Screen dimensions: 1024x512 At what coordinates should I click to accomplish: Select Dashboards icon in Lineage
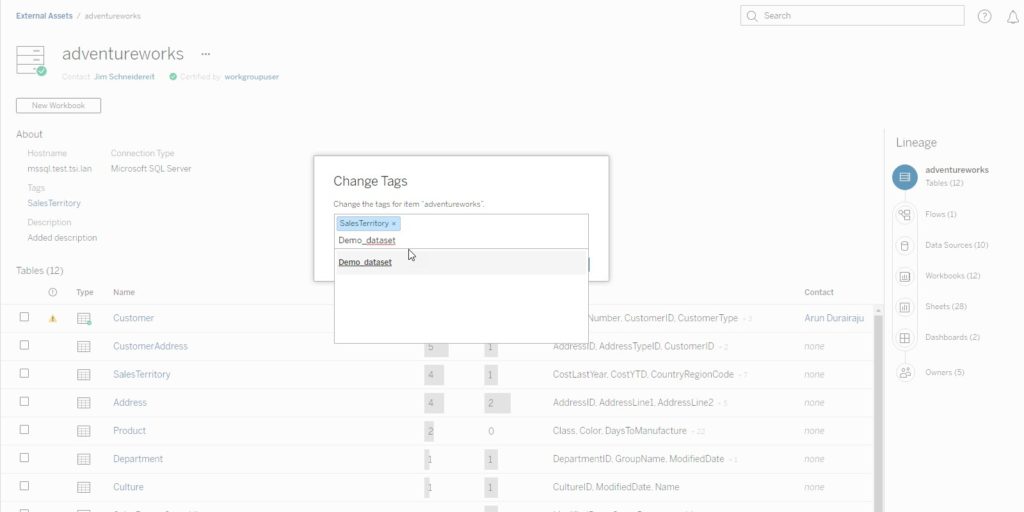pos(904,338)
